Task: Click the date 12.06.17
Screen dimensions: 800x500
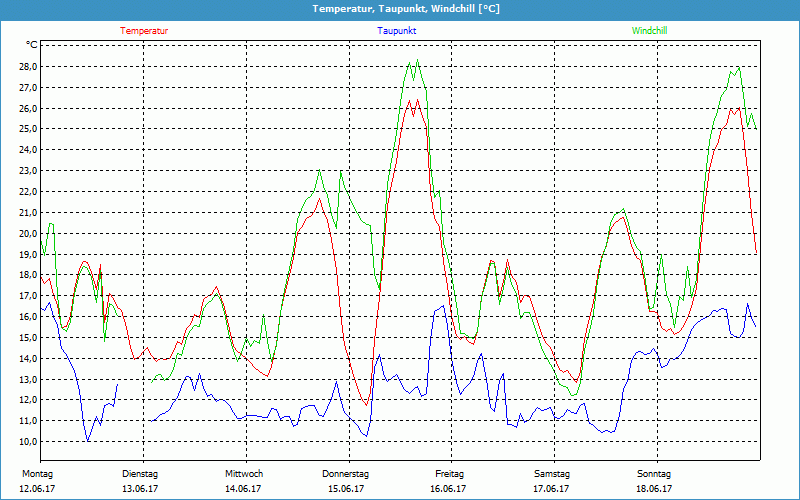Action: point(37,489)
